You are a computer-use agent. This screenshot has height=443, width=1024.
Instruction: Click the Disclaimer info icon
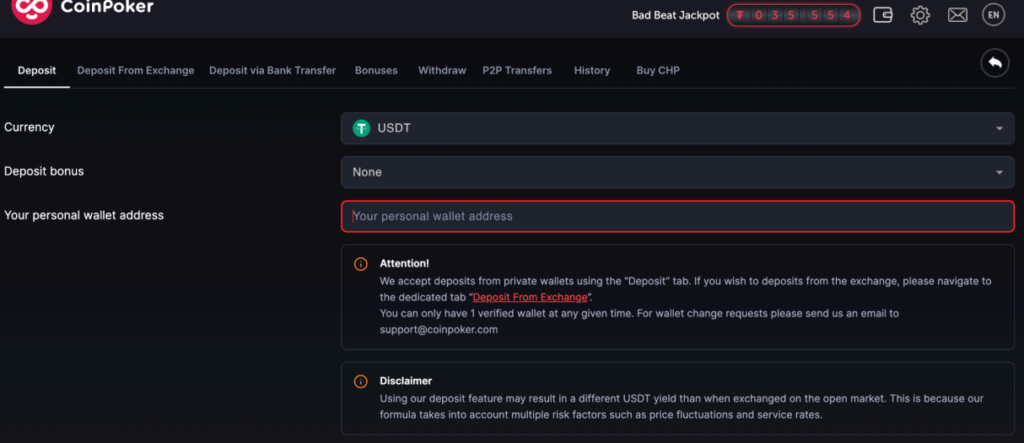point(360,381)
